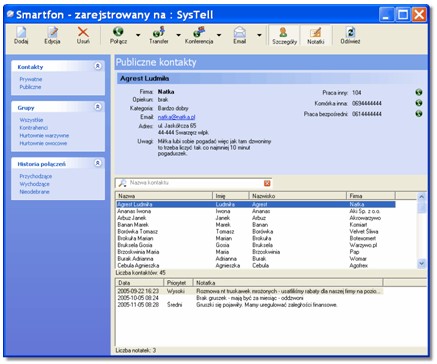The width and height of the screenshot is (437, 364).
Task: Collapse the Historia połączeń panel
Action: pyautogui.click(x=98, y=163)
